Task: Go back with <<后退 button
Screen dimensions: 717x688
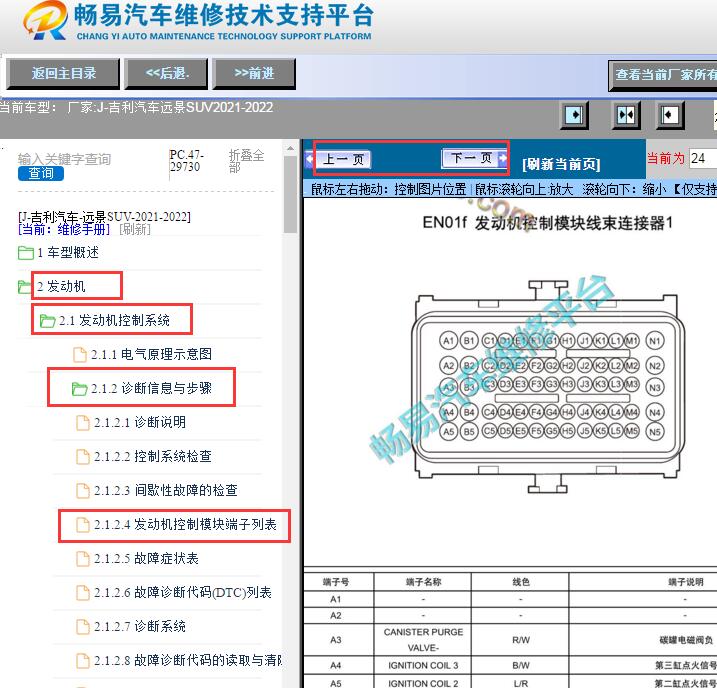Action: pyautogui.click(x=166, y=73)
